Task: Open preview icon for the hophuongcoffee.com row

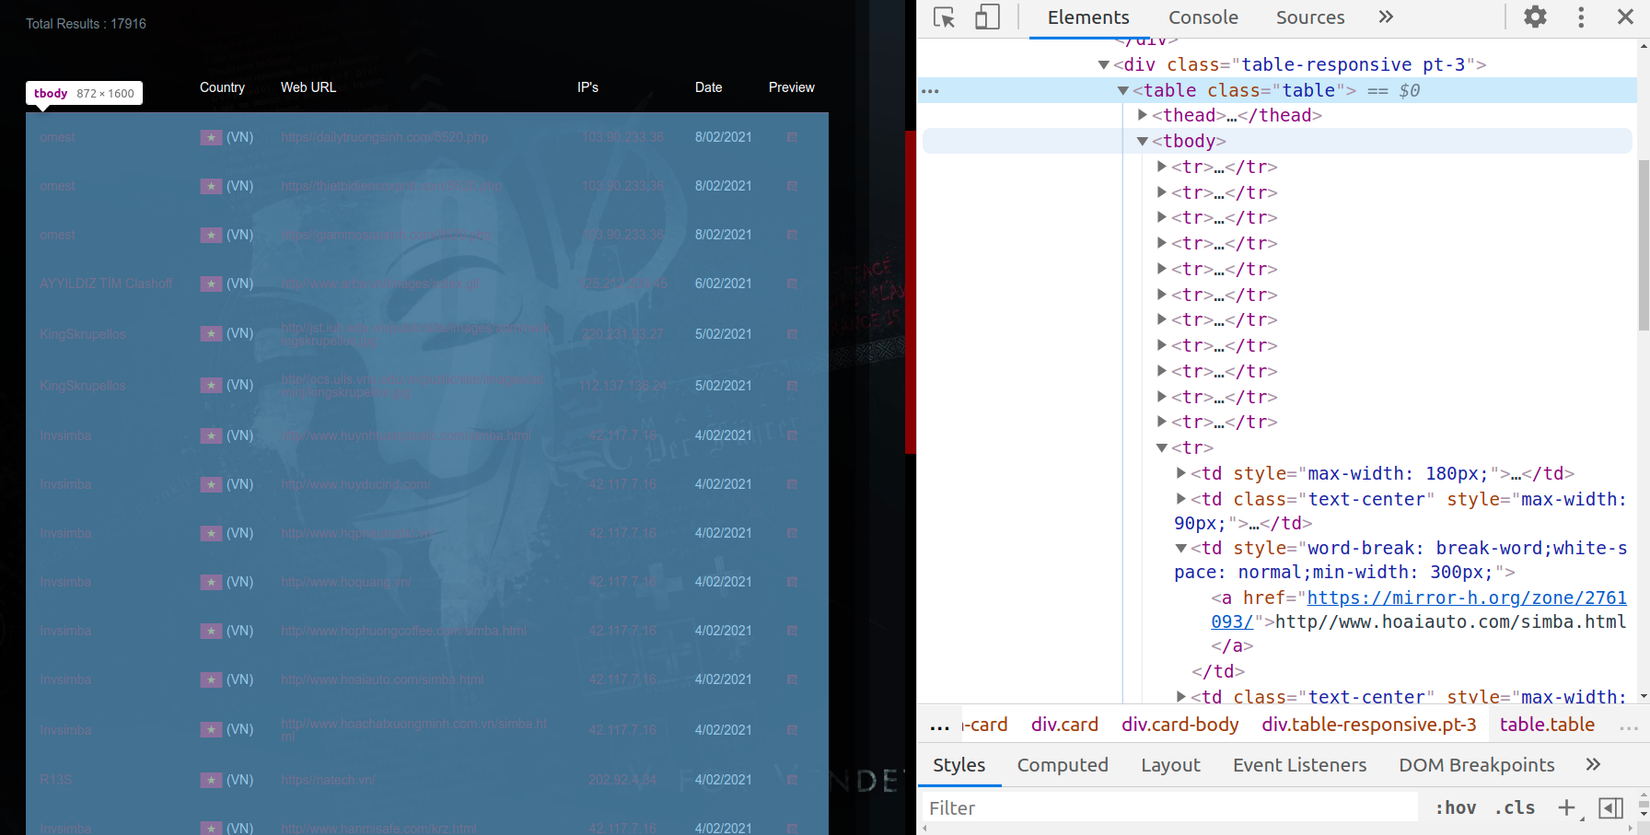Action: point(792,631)
